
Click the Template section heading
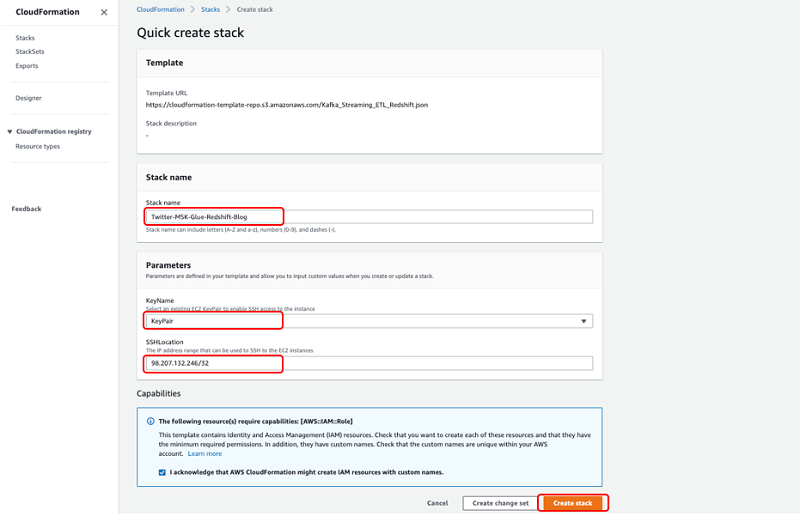coord(164,63)
